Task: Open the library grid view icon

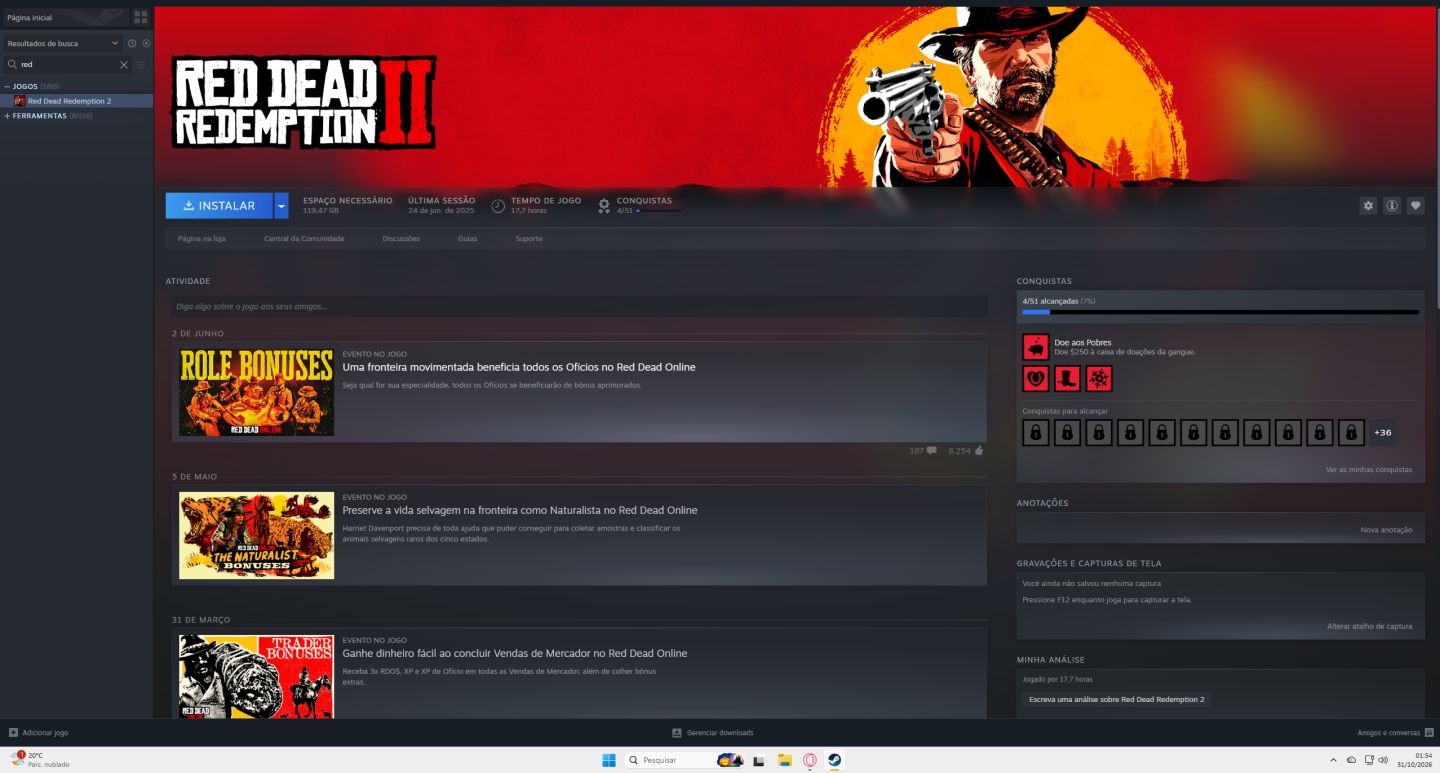Action: [141, 17]
